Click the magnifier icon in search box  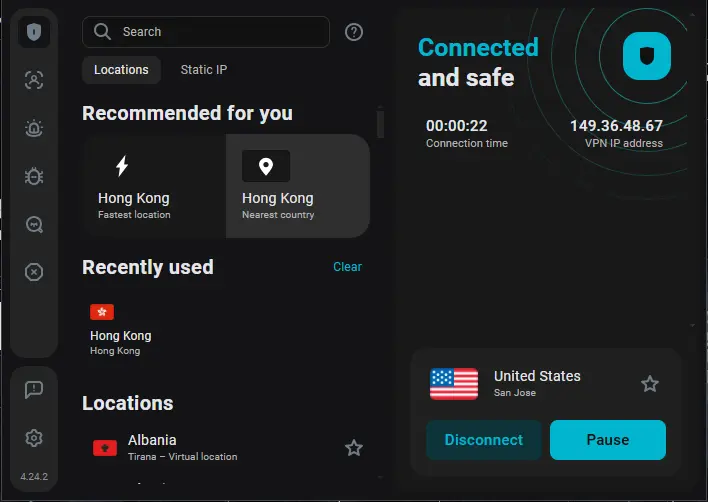pyautogui.click(x=102, y=32)
